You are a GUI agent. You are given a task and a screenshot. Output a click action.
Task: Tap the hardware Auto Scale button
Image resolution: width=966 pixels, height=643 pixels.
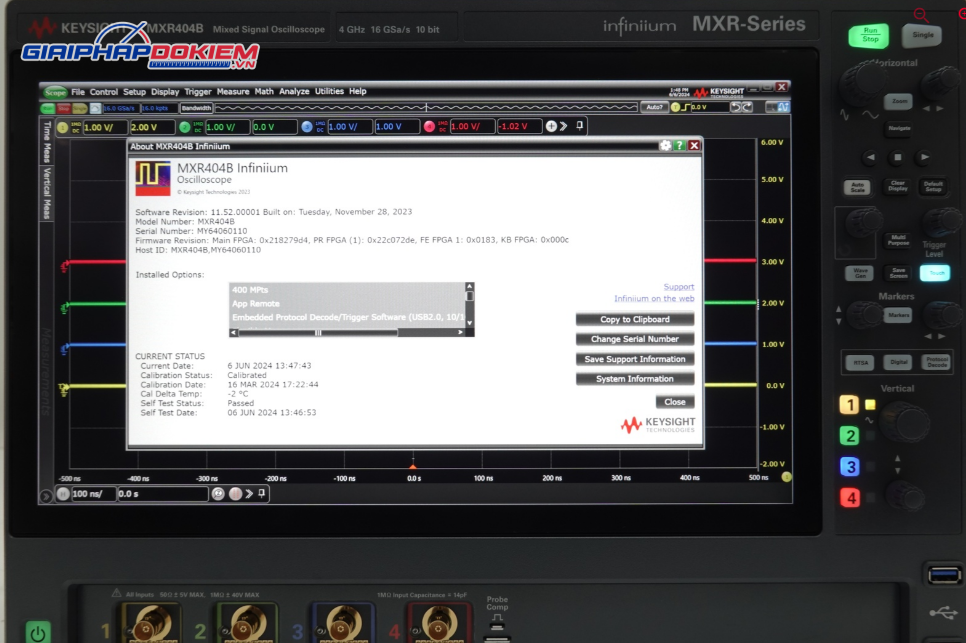click(x=858, y=186)
